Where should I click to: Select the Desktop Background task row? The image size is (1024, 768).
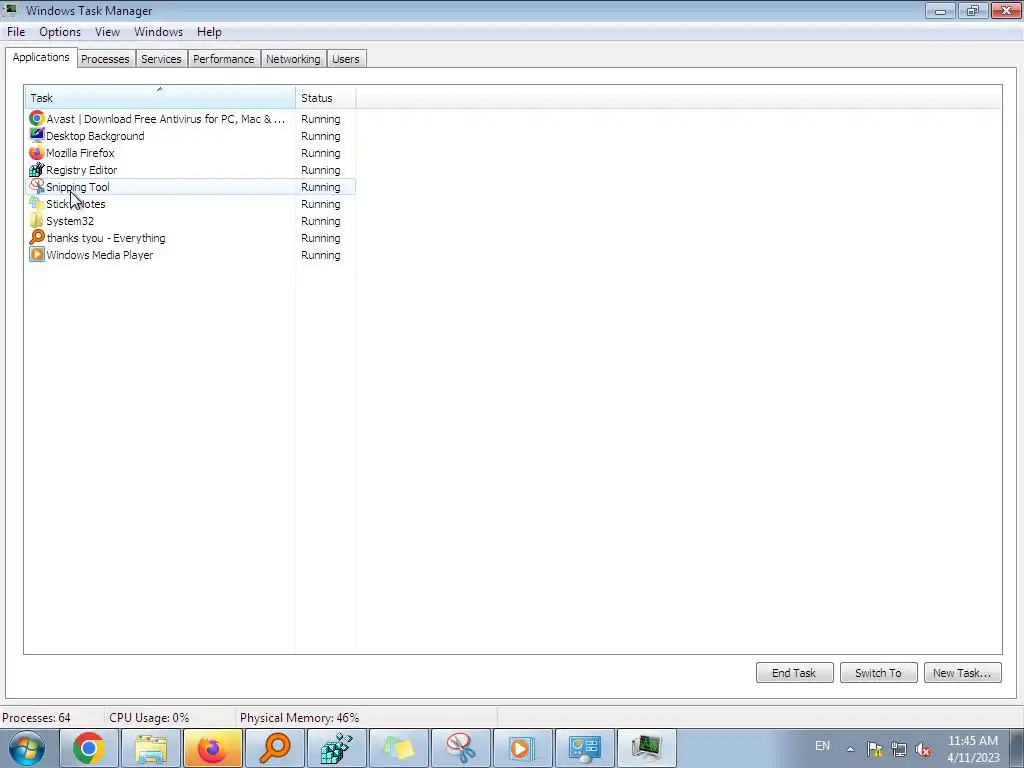190,136
